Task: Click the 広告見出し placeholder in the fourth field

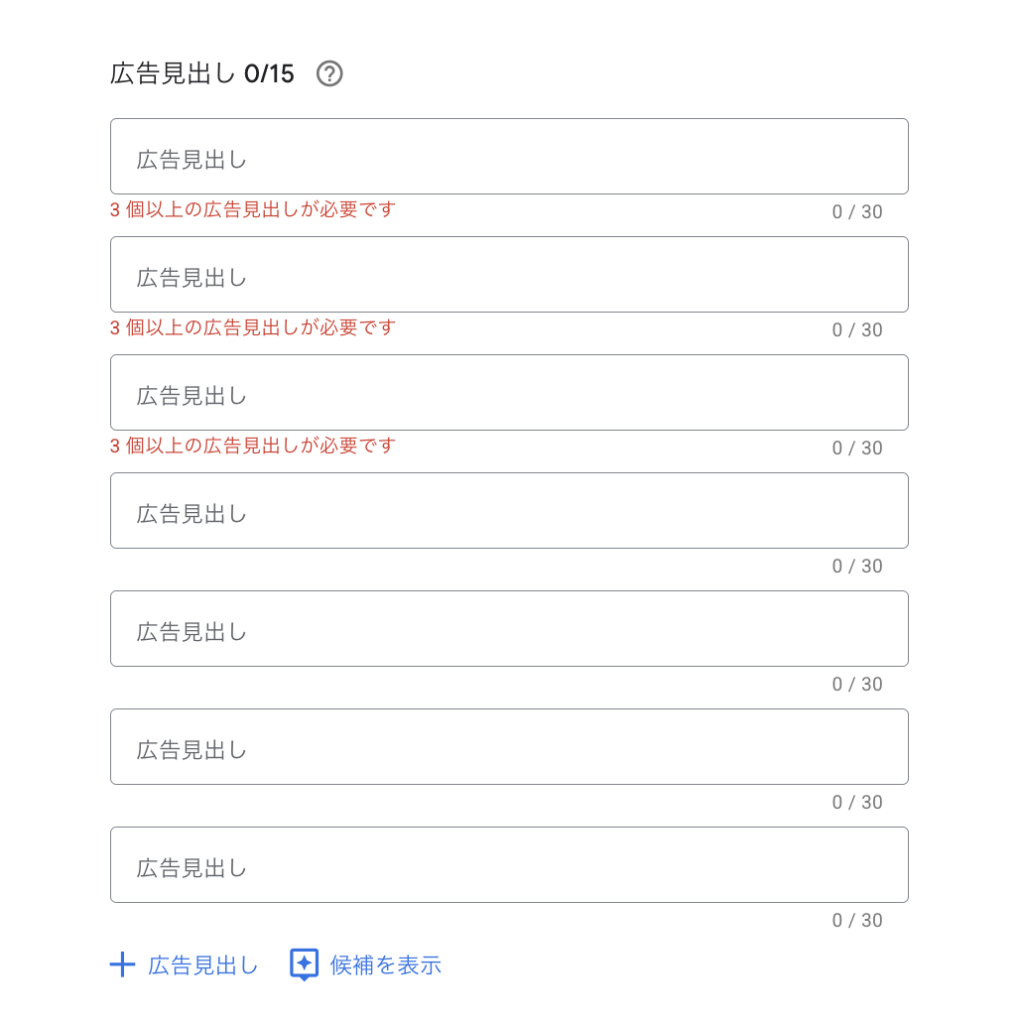Action: (x=190, y=510)
